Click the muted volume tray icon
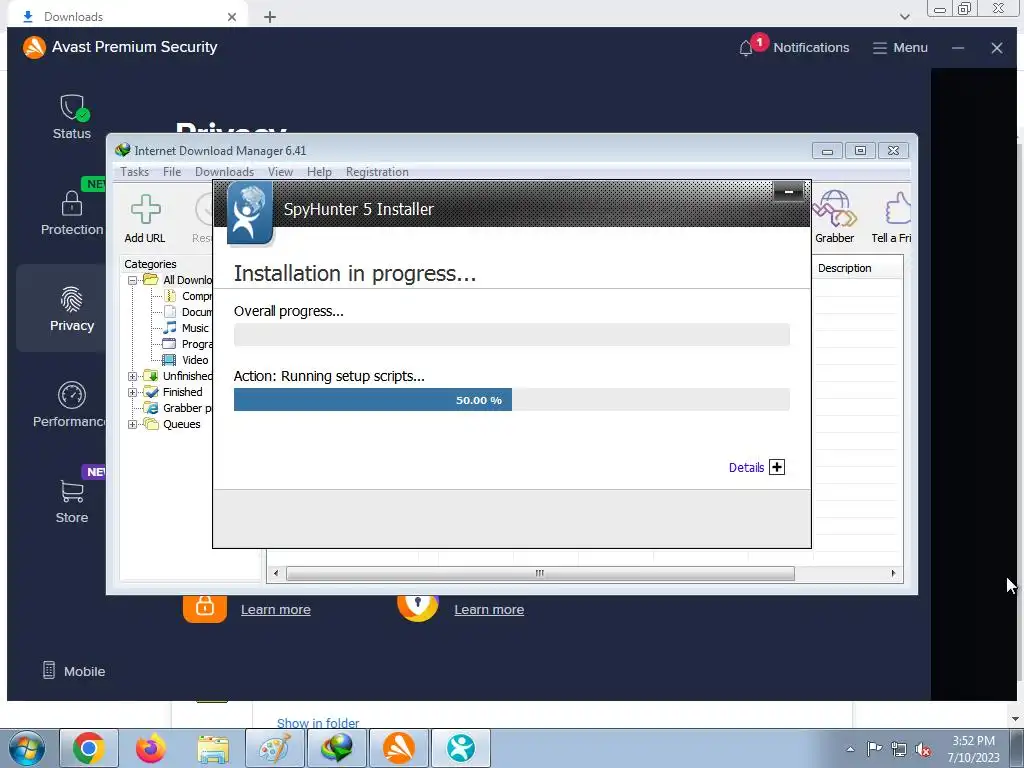 pos(923,750)
